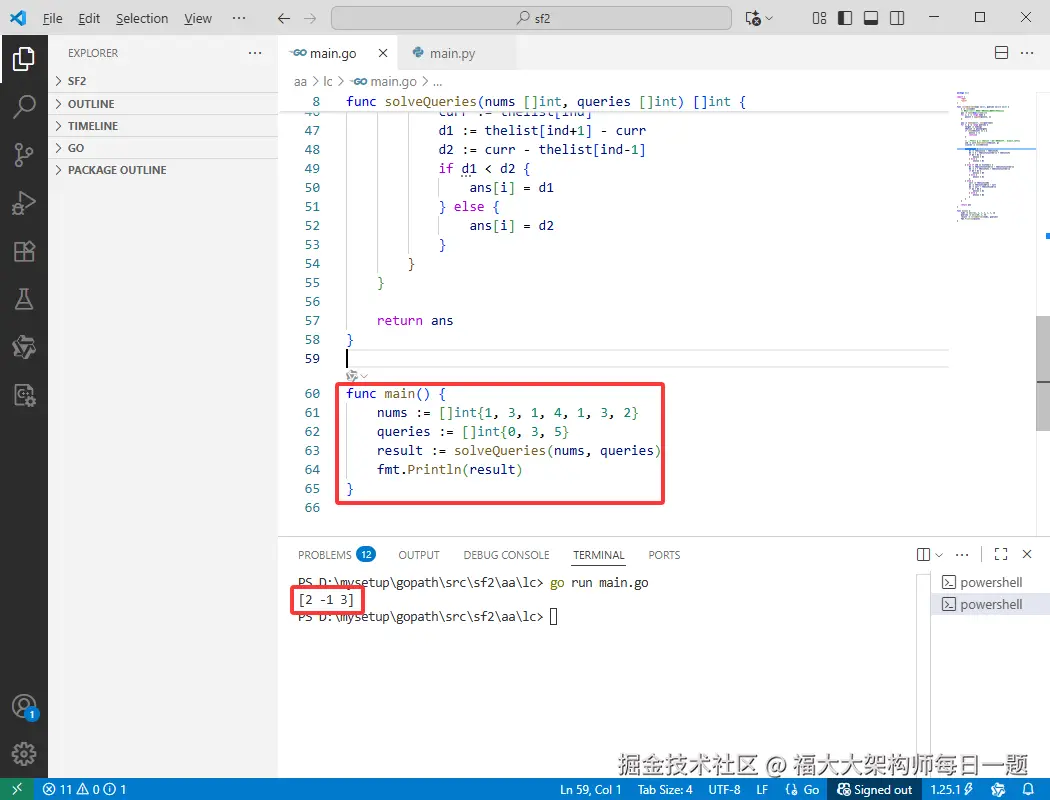Click the VS Code logo menu icon
Screen dimensions: 1050x800
tap(18, 17)
